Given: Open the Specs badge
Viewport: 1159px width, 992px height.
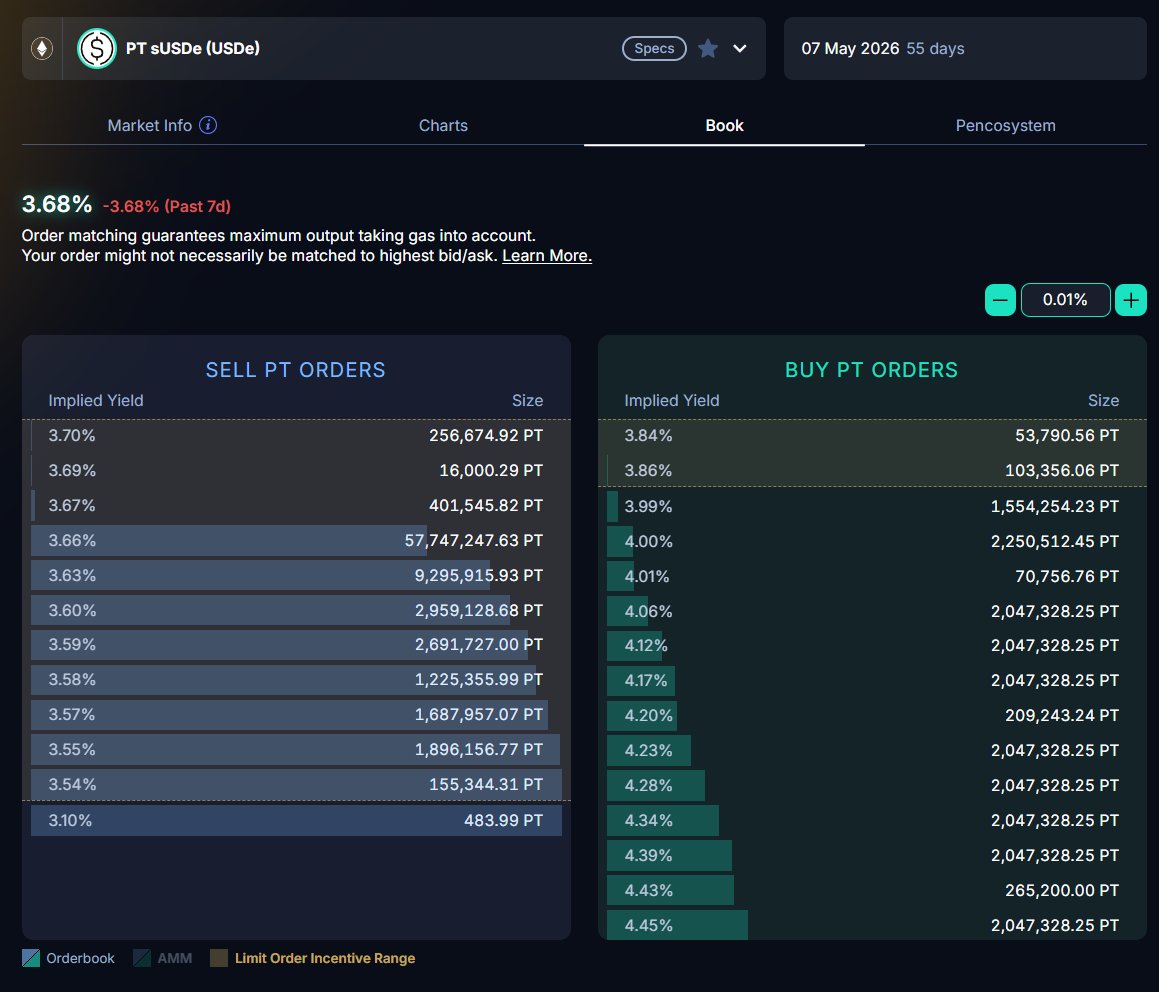Looking at the screenshot, I should [654, 49].
